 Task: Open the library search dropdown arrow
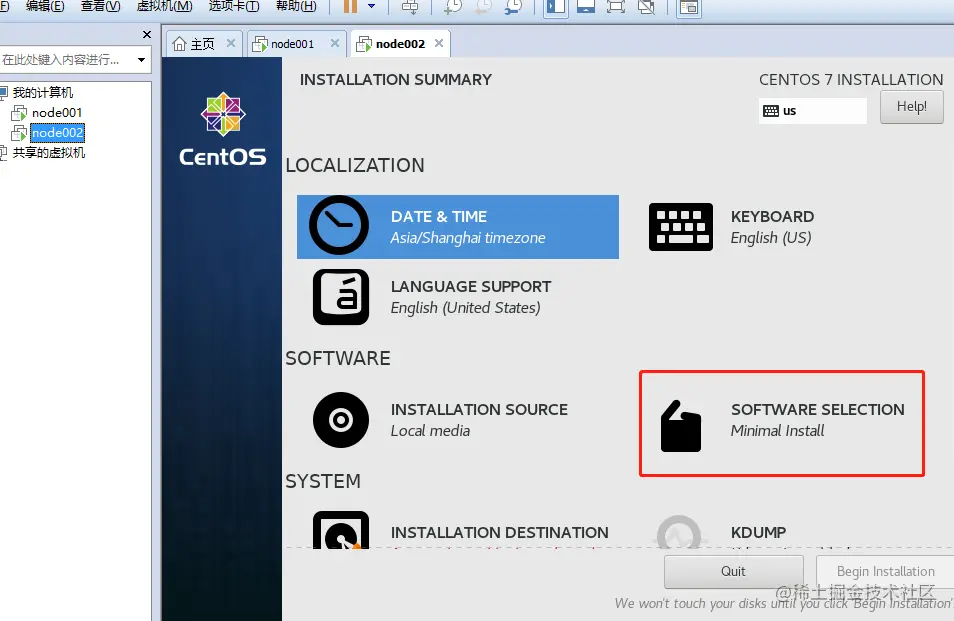pyautogui.click(x=141, y=60)
